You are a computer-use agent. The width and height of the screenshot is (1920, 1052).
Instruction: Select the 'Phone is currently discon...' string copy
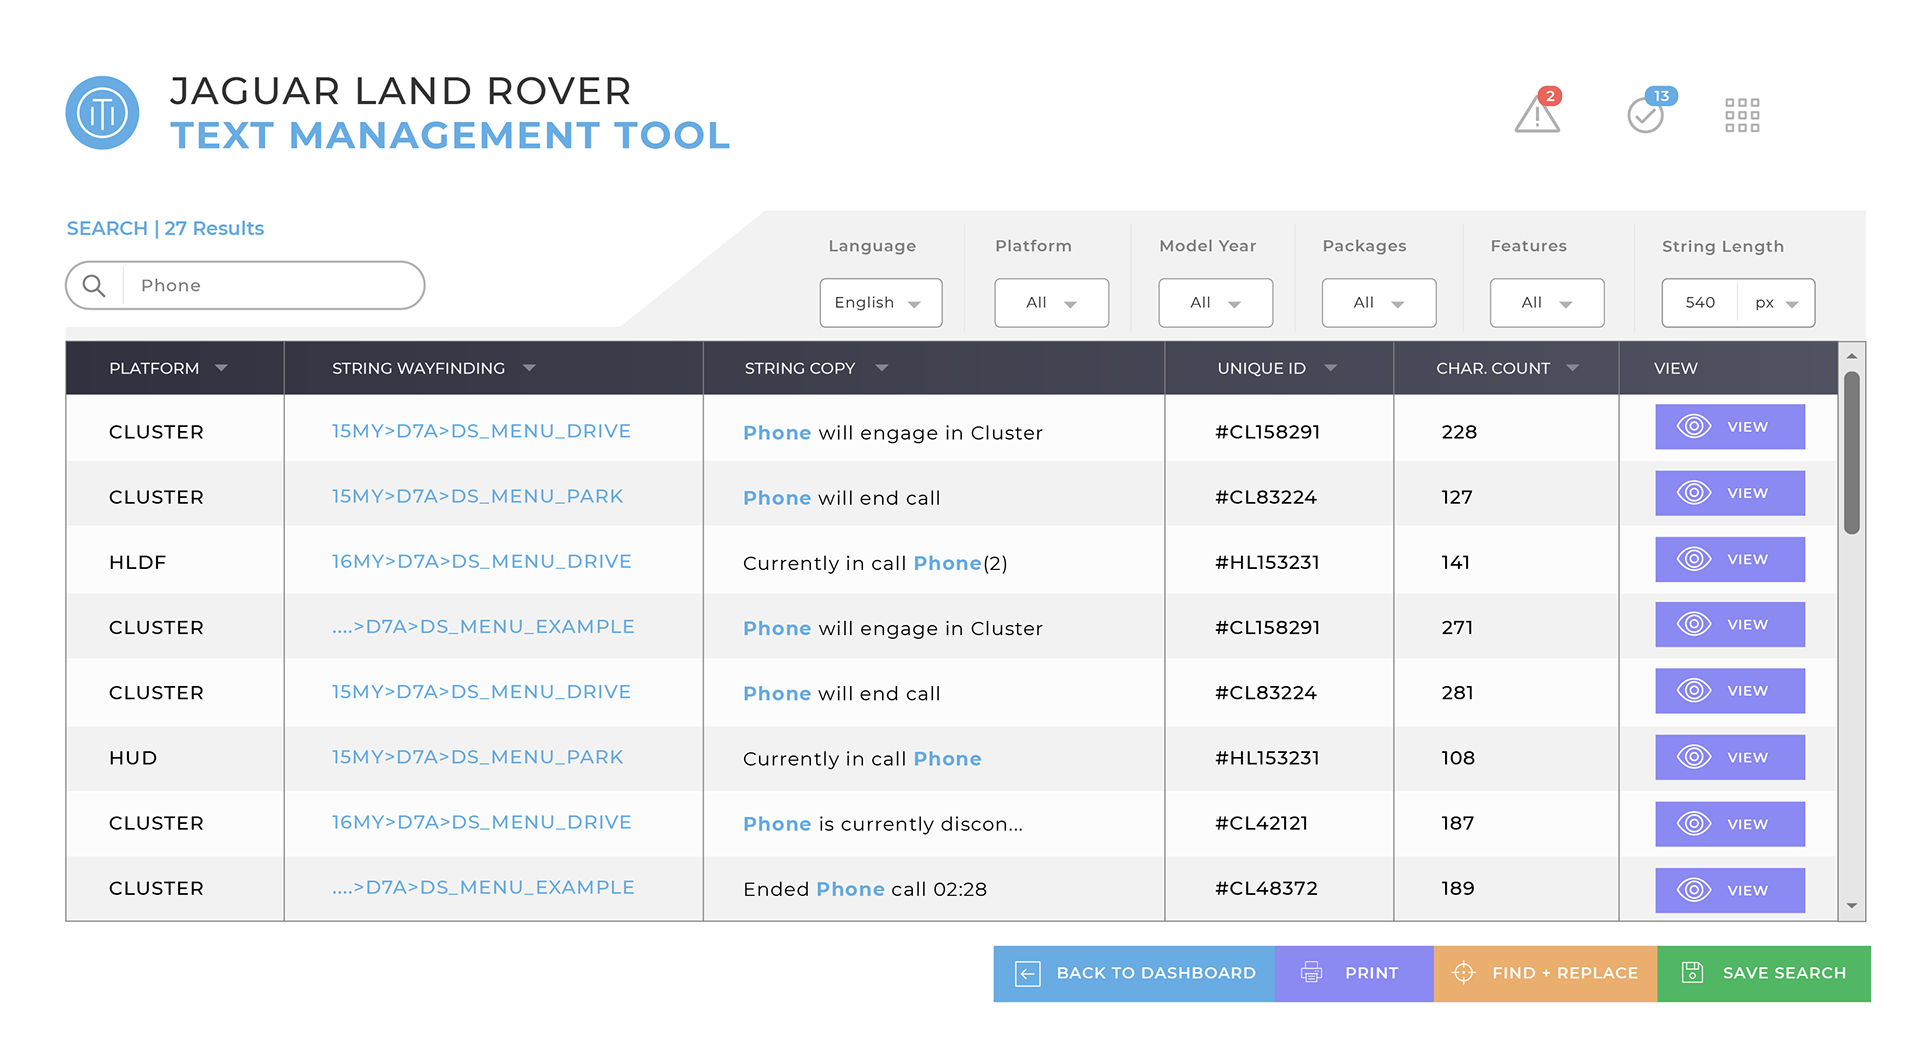tap(882, 824)
